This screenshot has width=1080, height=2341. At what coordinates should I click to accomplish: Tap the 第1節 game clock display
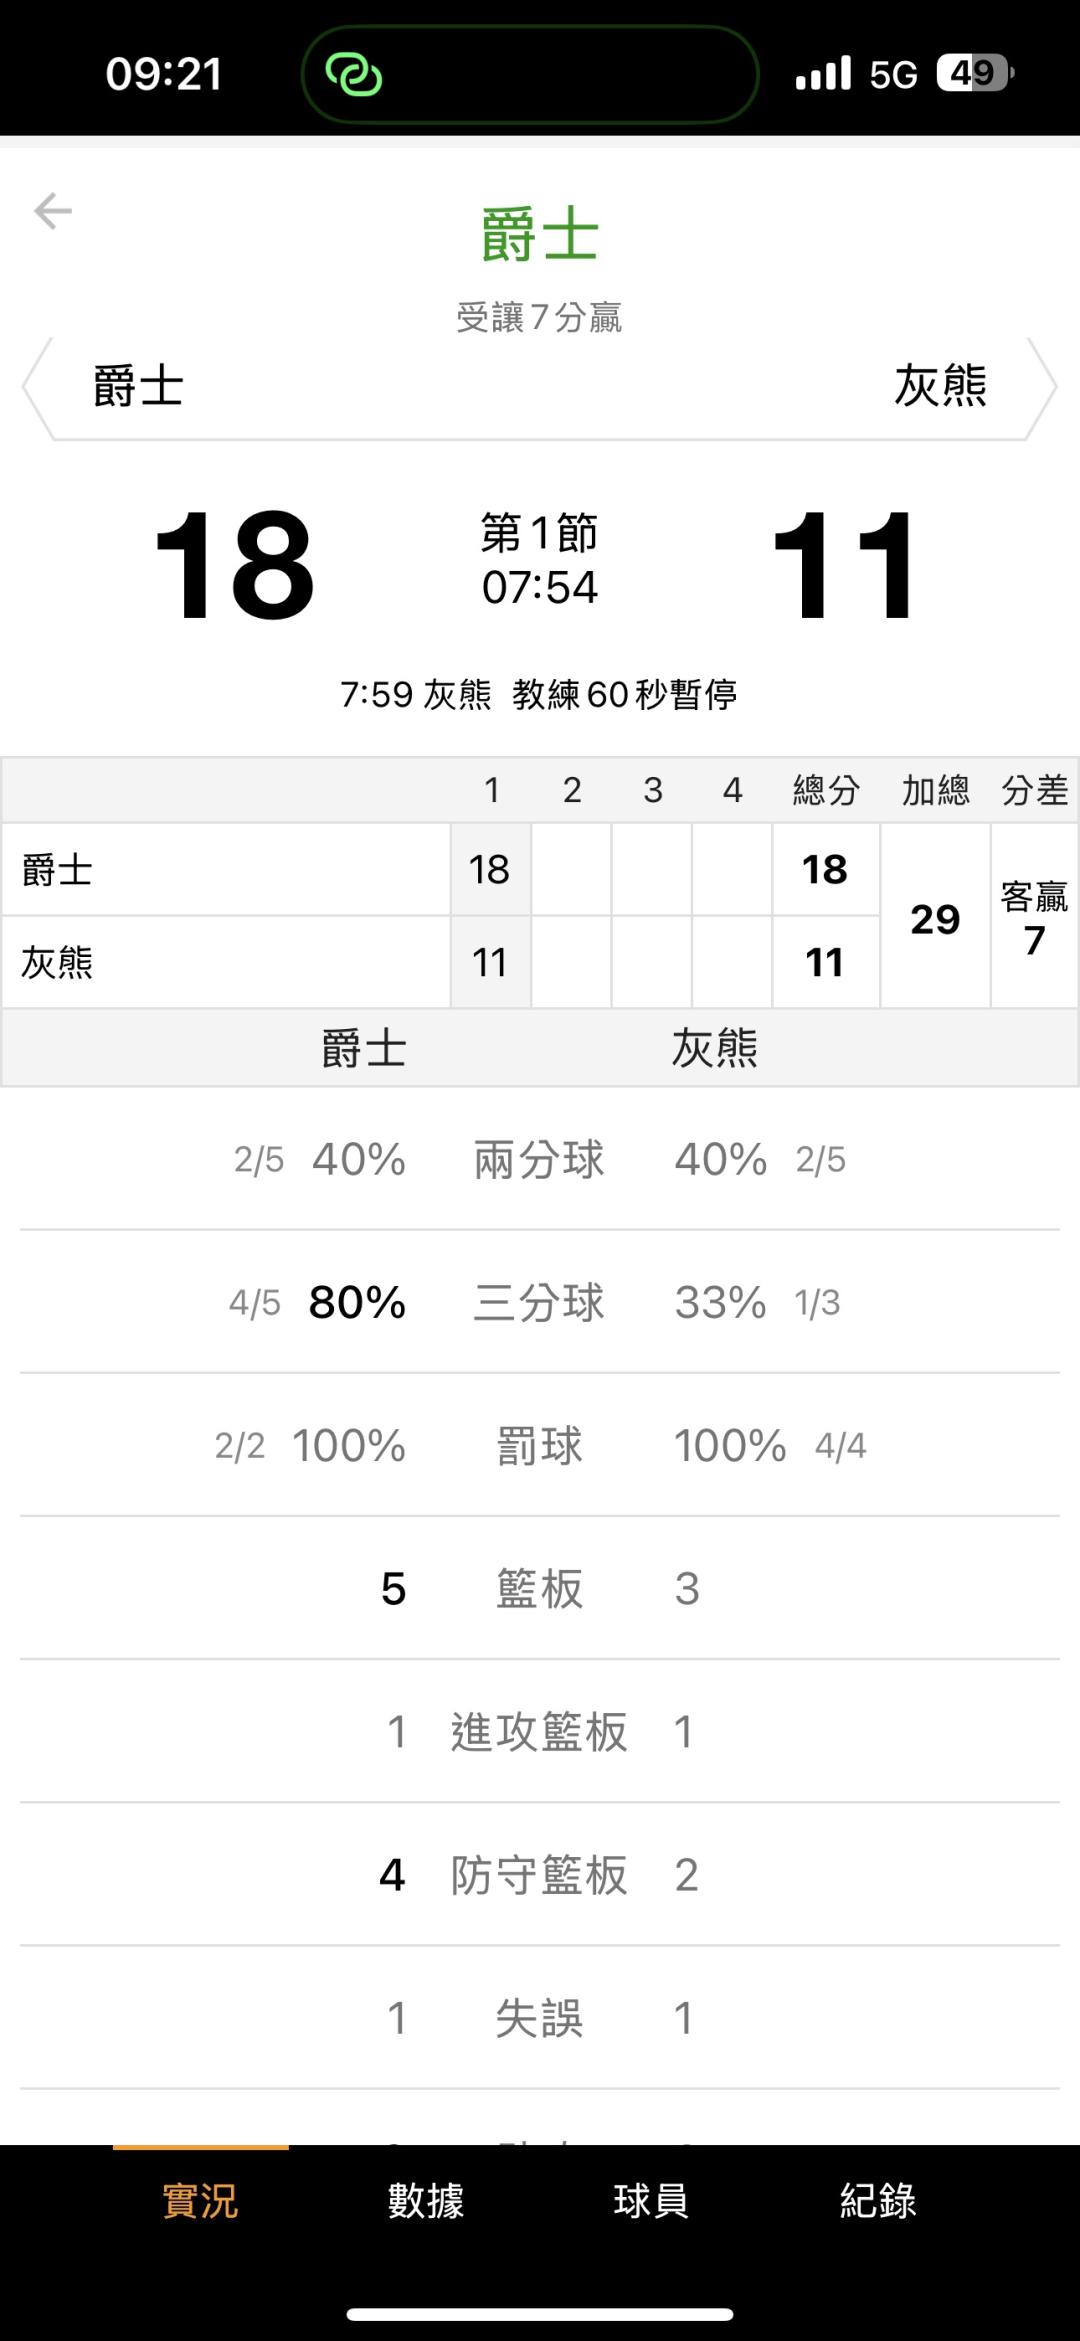pos(540,561)
